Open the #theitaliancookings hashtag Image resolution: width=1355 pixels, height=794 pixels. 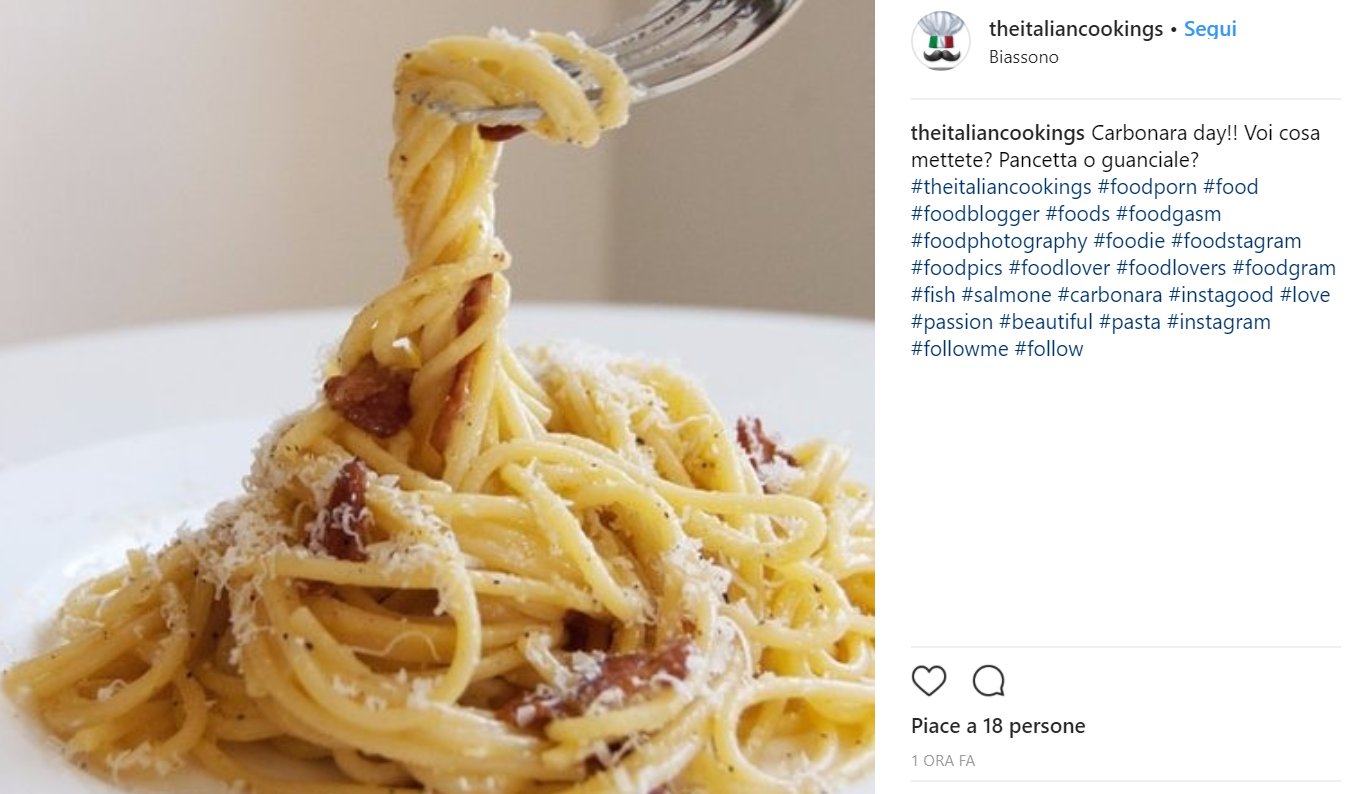point(1001,187)
